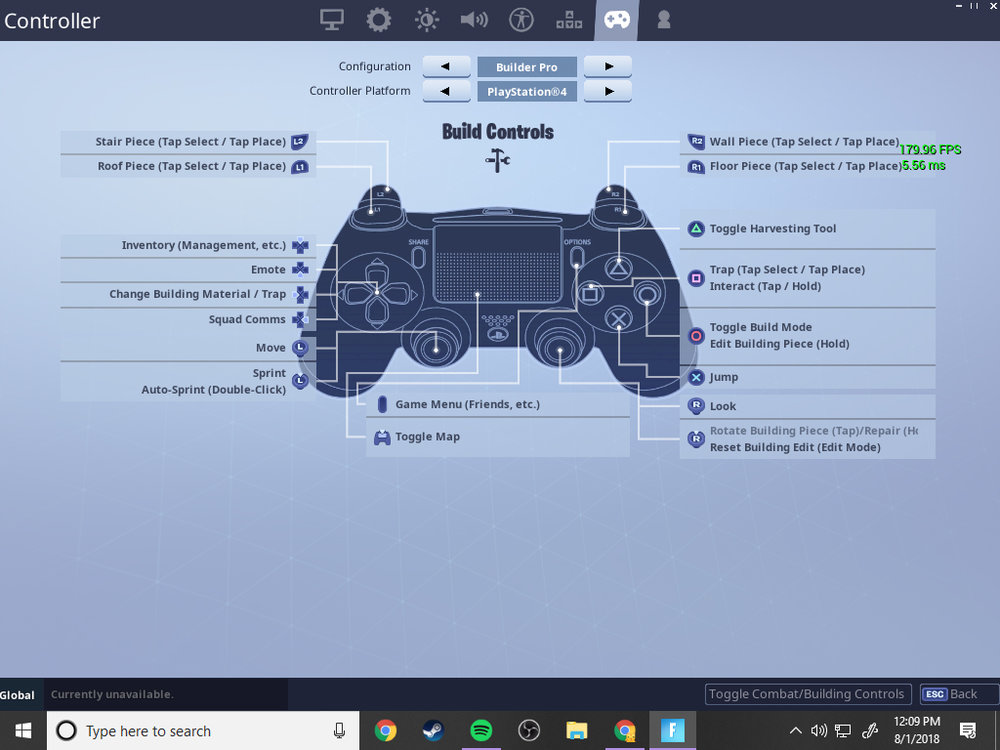Image resolution: width=1000 pixels, height=750 pixels.
Task: Open the Account settings tab
Action: tap(663, 20)
